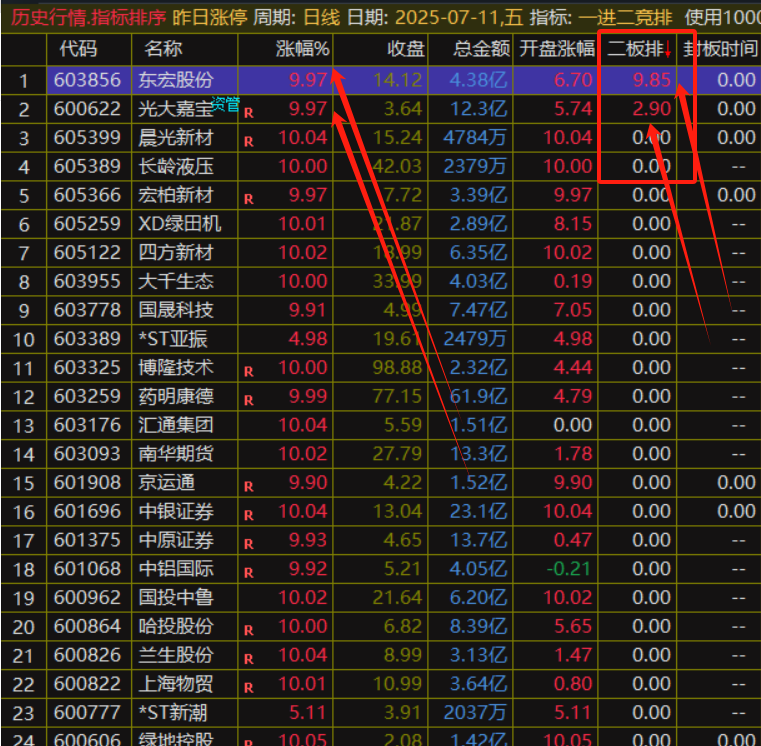Click the R marker beside 光大嘉宝
This screenshot has height=746, width=761.
(248, 113)
